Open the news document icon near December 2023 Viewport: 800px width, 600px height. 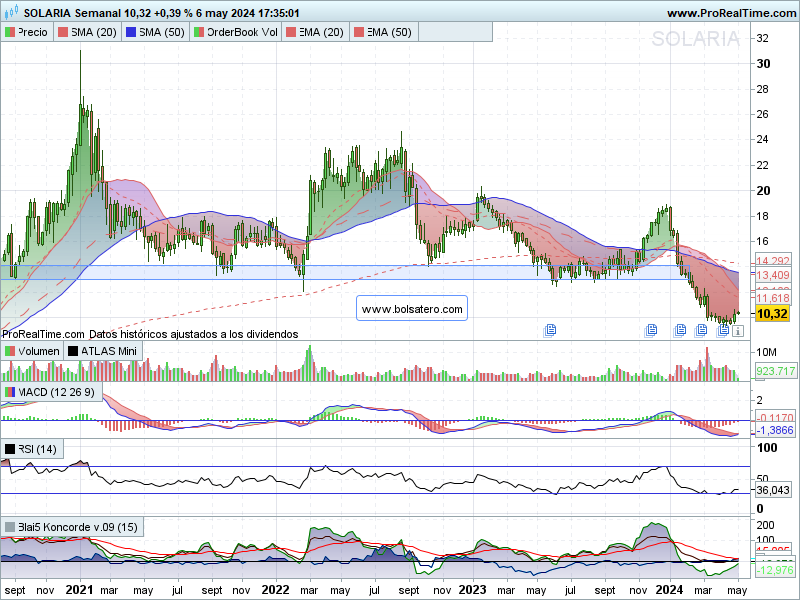[651, 330]
